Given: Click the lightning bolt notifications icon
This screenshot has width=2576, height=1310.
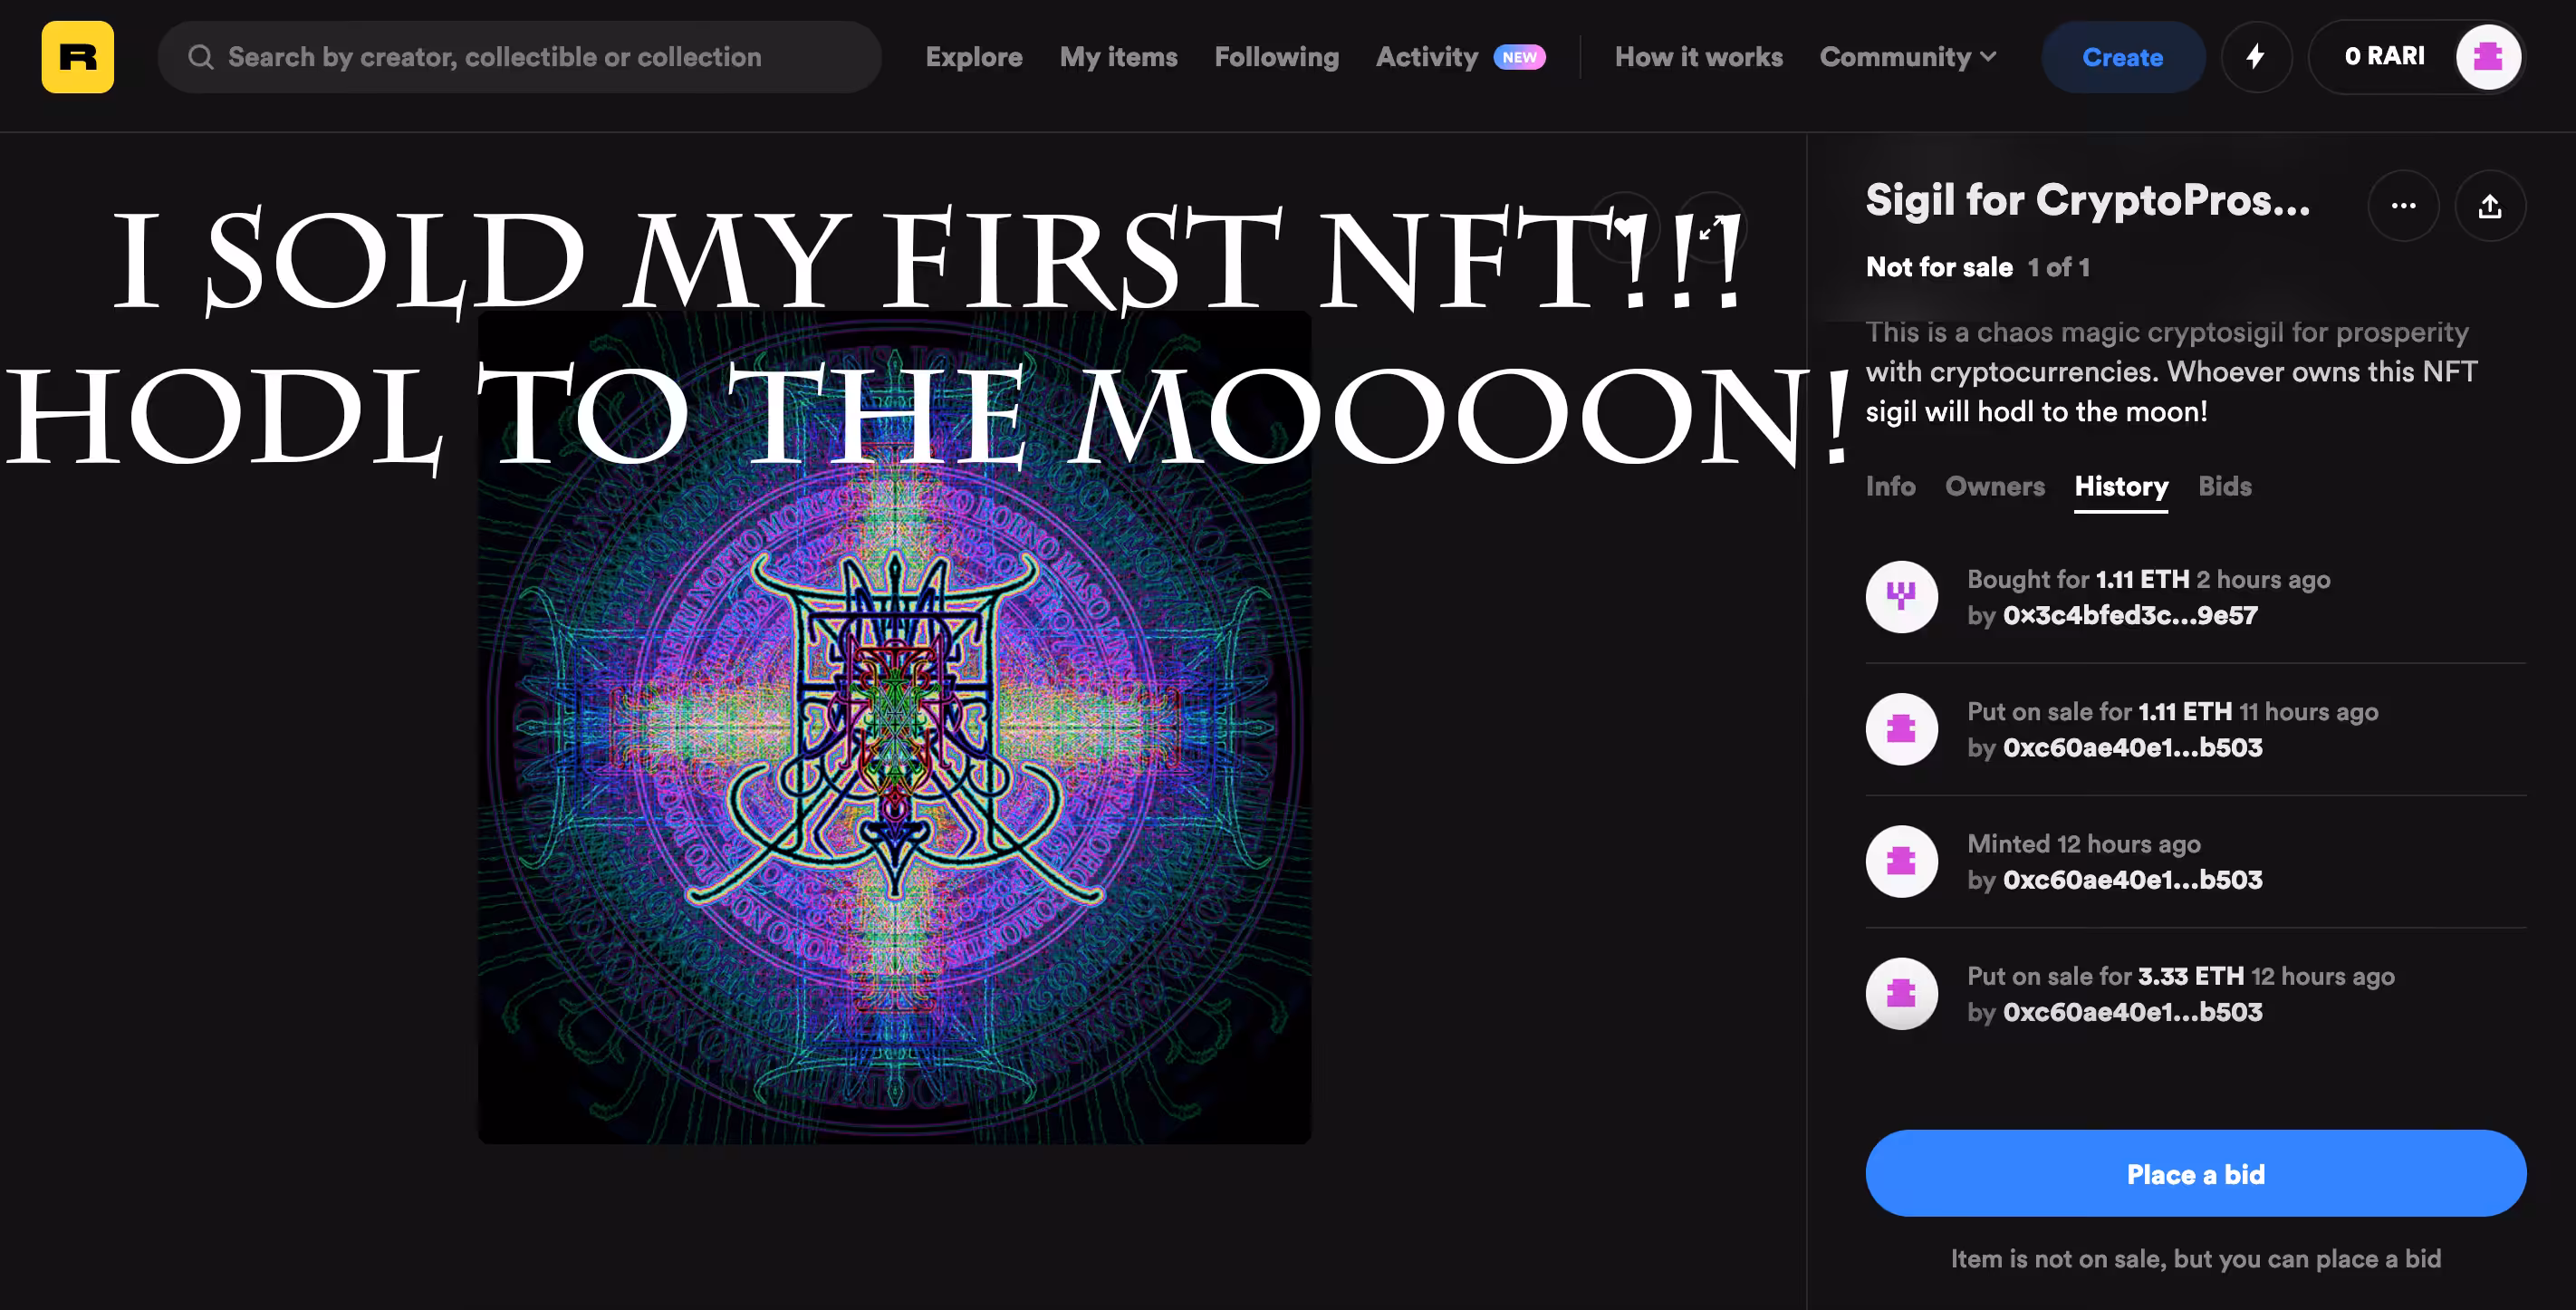Looking at the screenshot, I should (x=2256, y=57).
